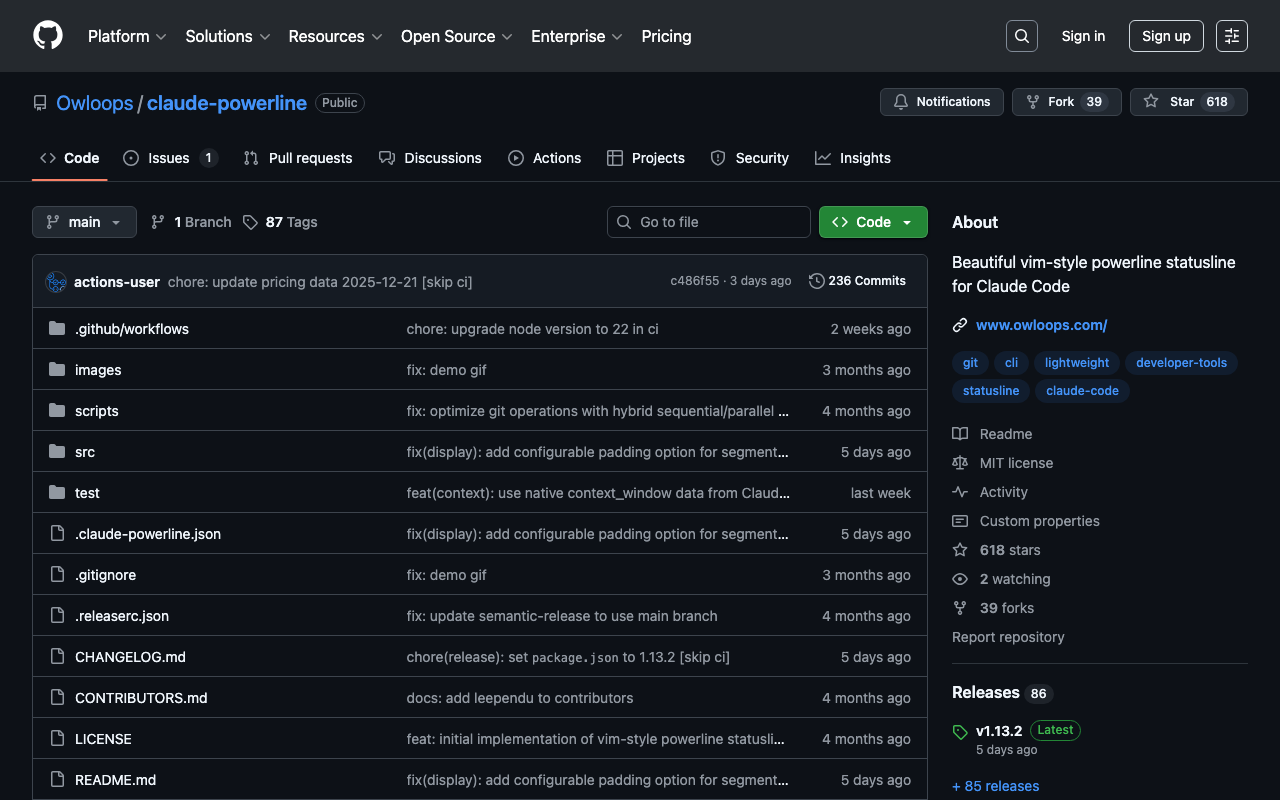Click the appearance settings sliders icon

[1231, 36]
